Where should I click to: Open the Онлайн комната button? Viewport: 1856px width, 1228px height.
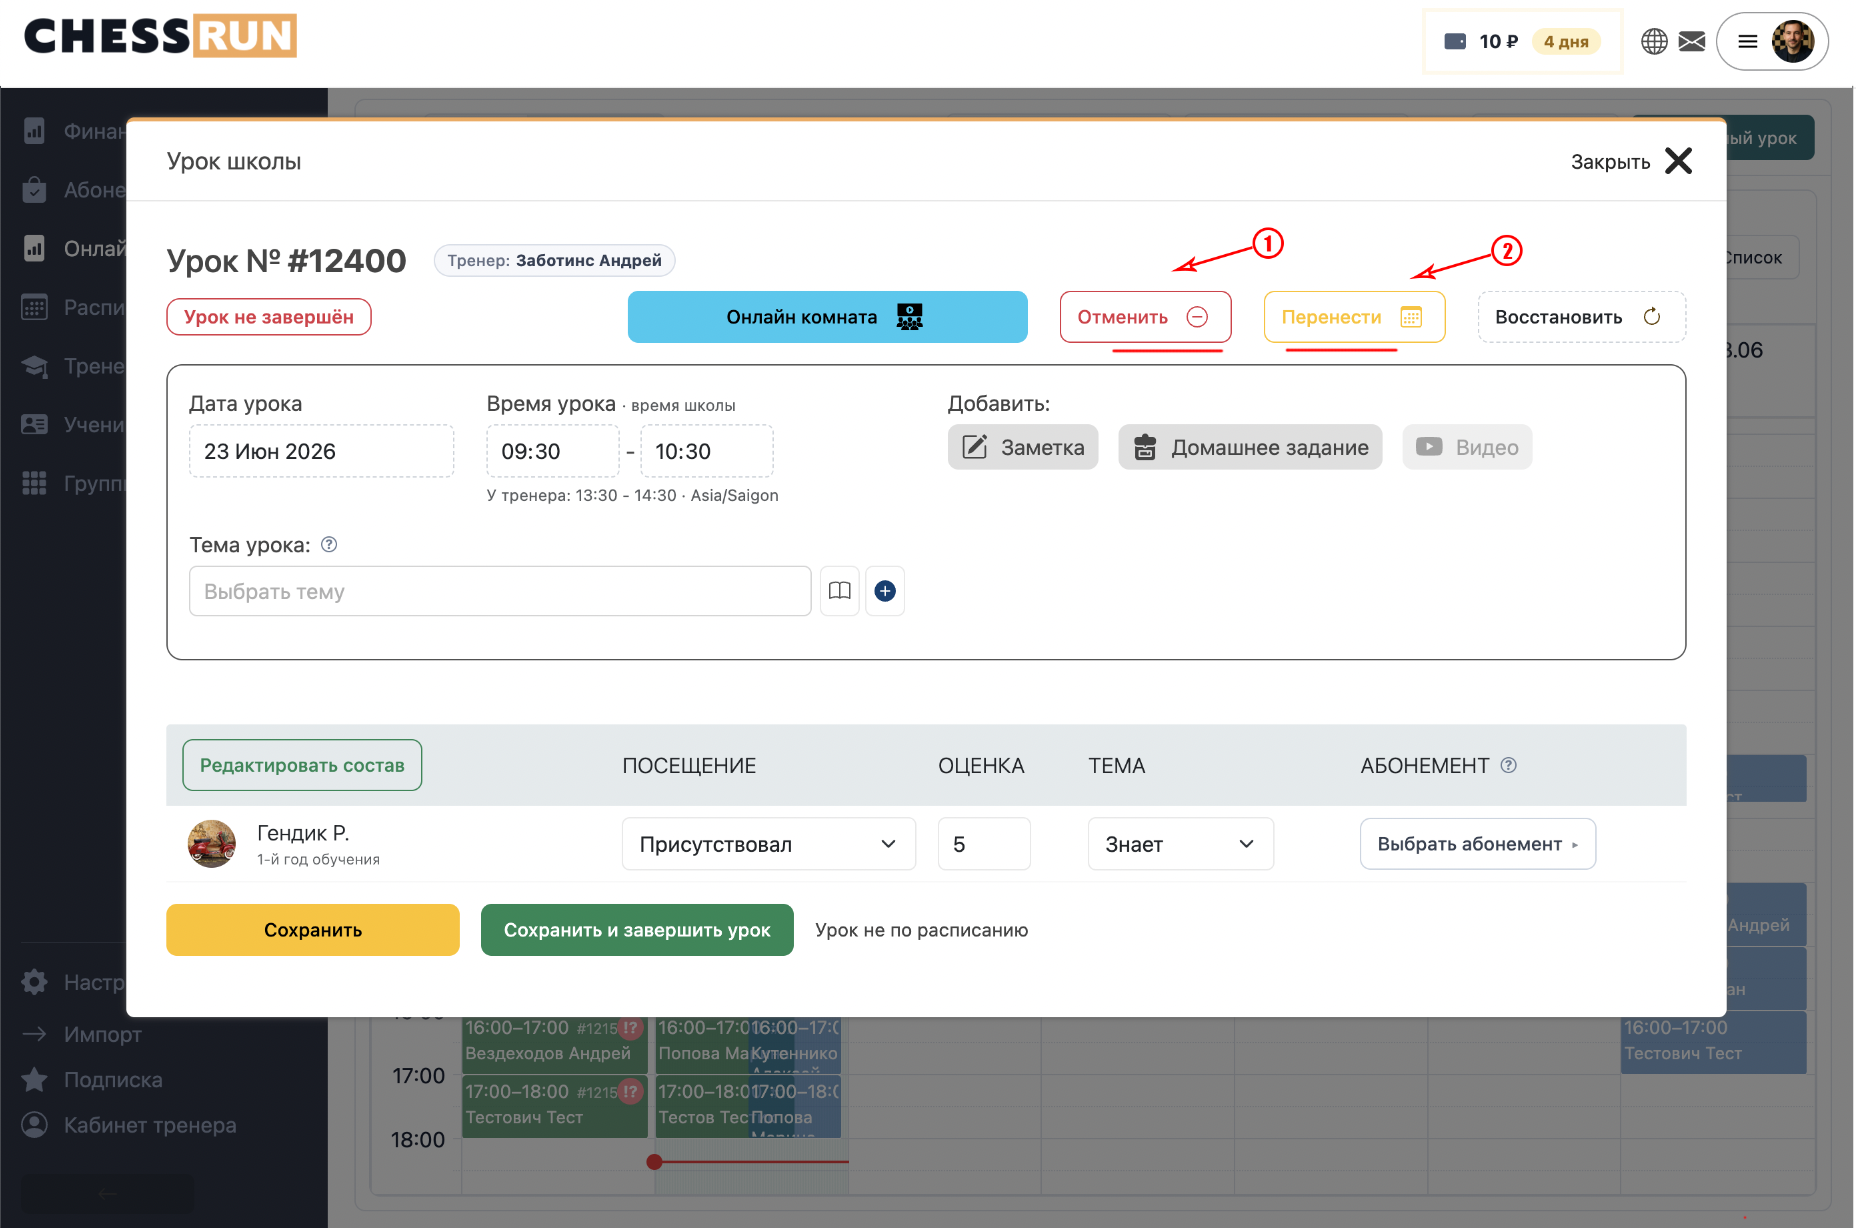[827, 317]
